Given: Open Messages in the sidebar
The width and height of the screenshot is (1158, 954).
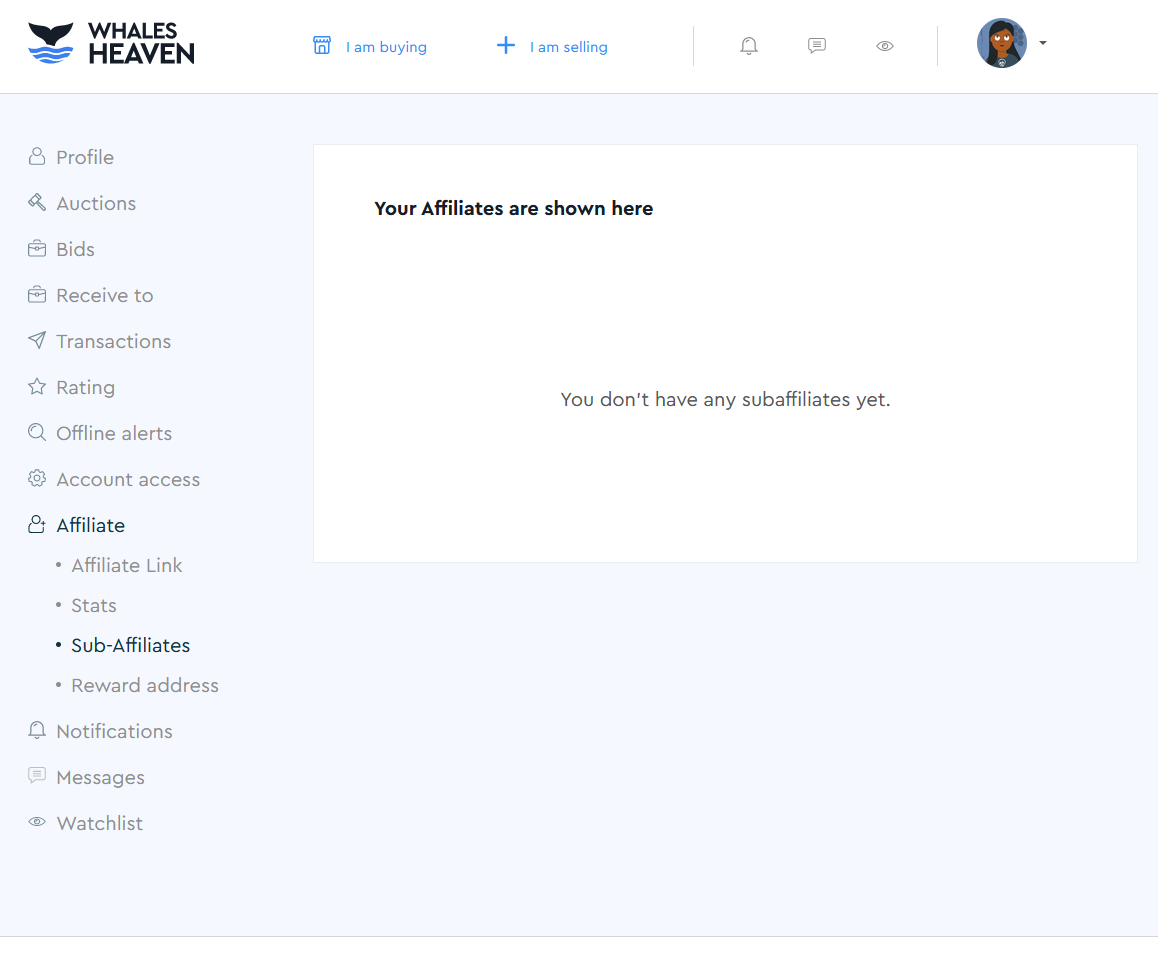Looking at the screenshot, I should click(100, 778).
